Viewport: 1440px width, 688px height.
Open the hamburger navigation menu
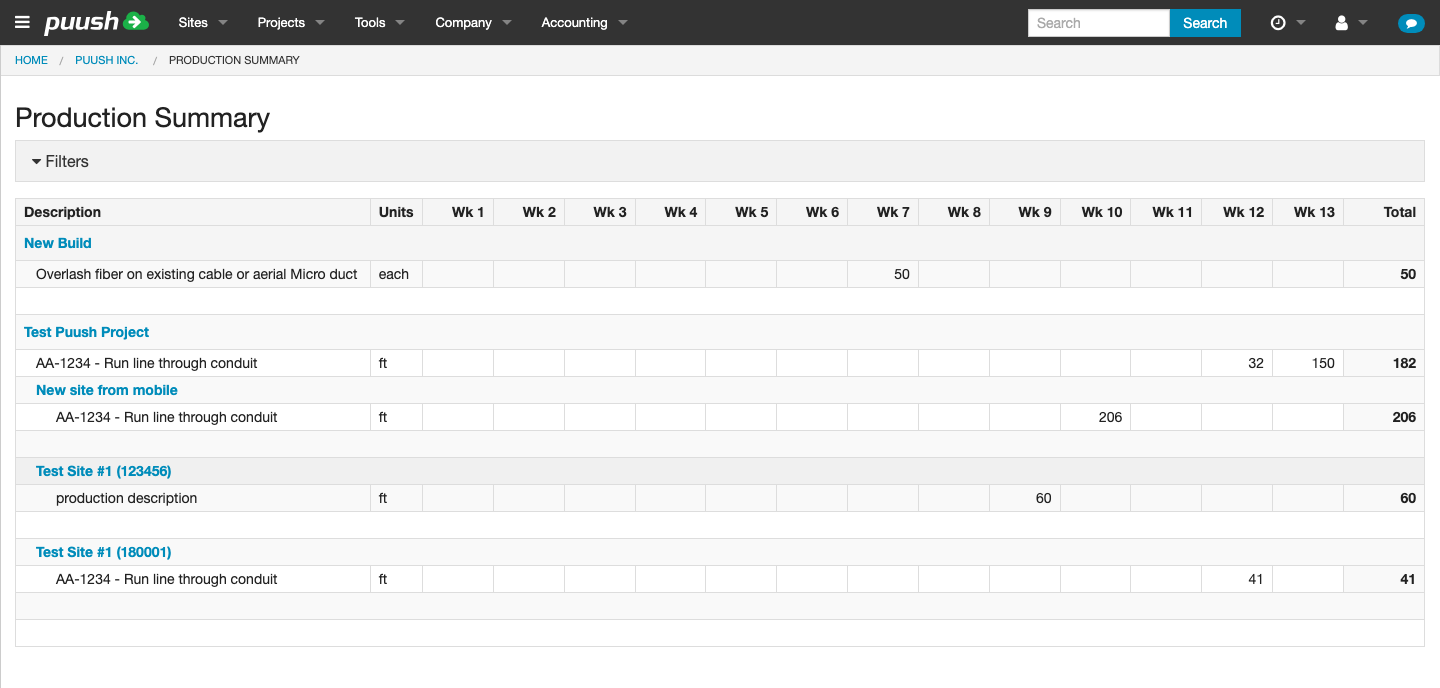point(22,22)
